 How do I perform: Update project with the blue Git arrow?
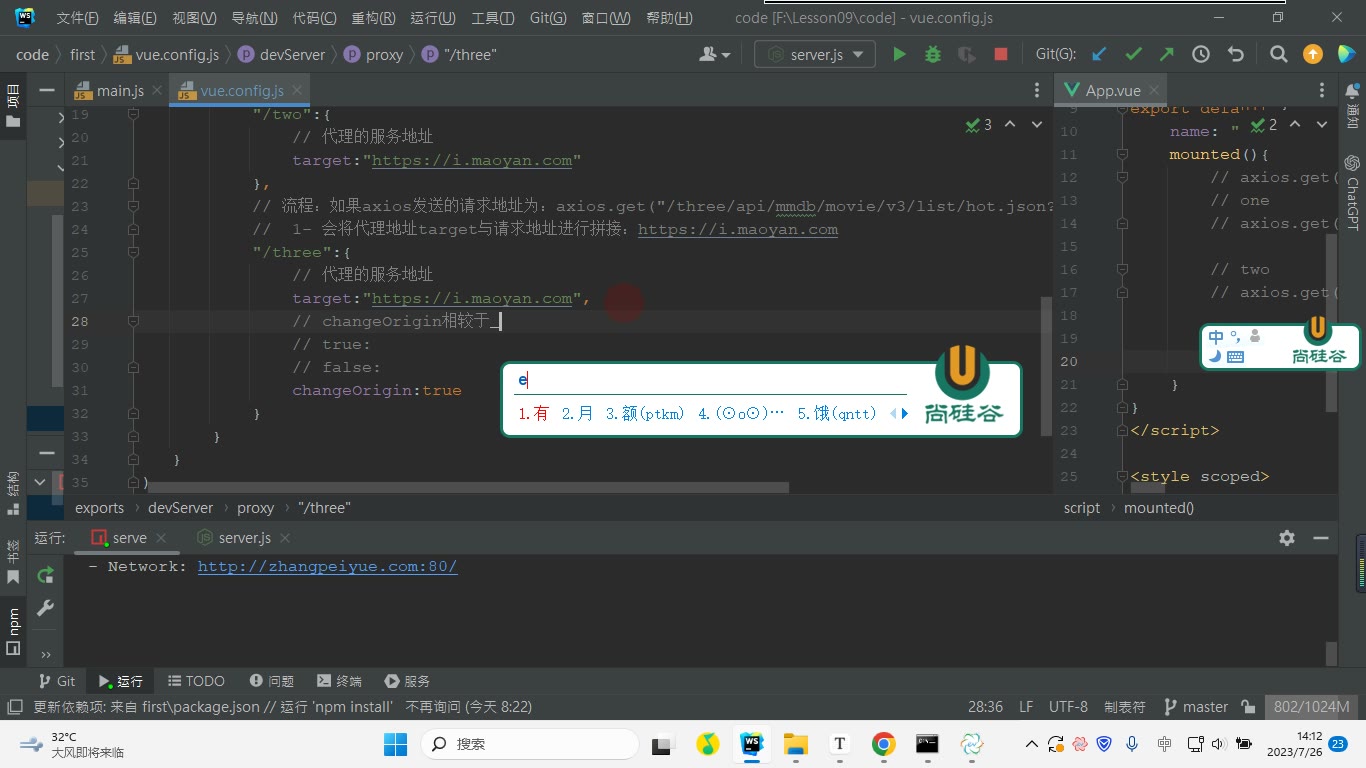pos(1100,55)
